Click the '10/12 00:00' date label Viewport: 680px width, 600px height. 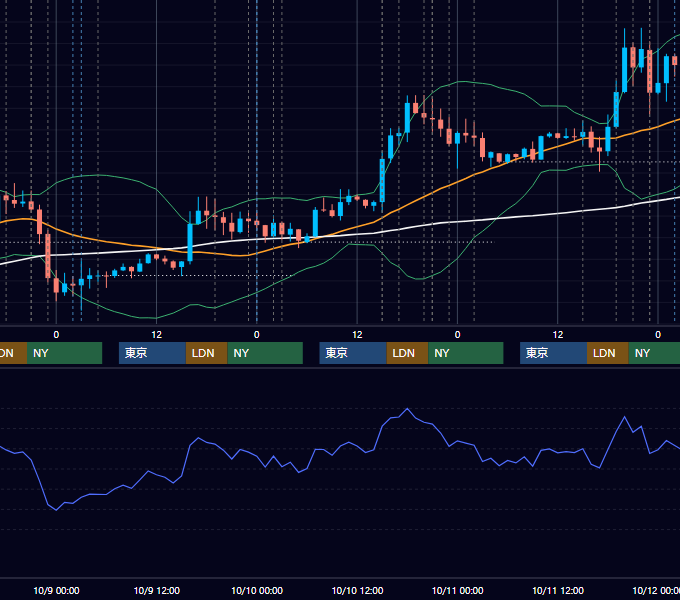tap(656, 590)
